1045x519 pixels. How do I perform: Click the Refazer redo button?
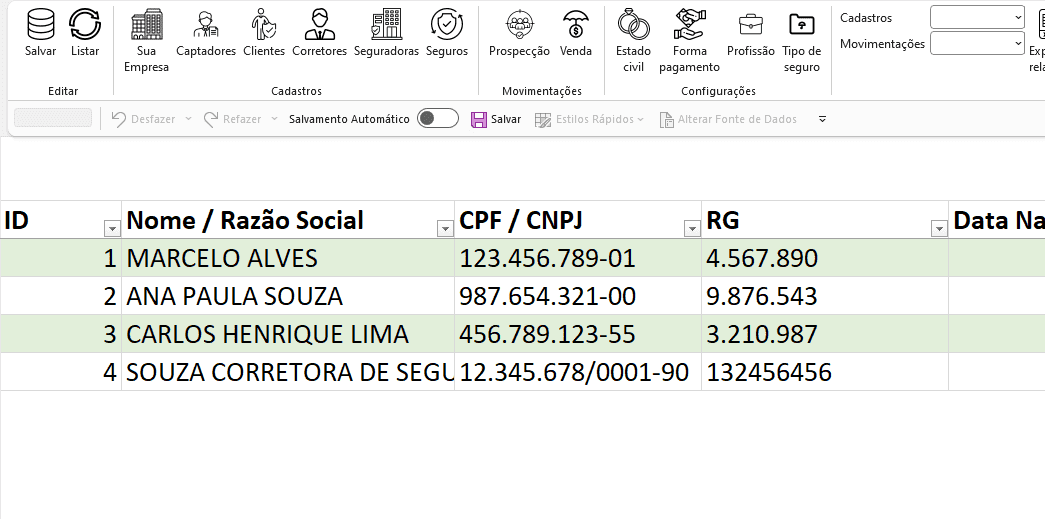point(233,119)
